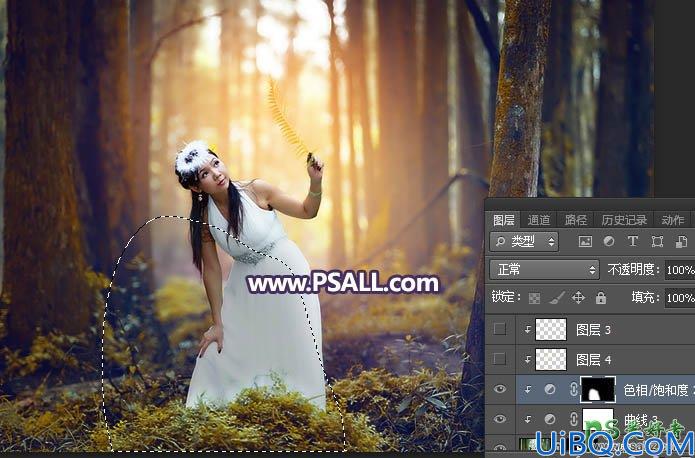This screenshot has height=458, width=695.
Task: Select 图层 3 thumbnail
Action: click(x=551, y=329)
